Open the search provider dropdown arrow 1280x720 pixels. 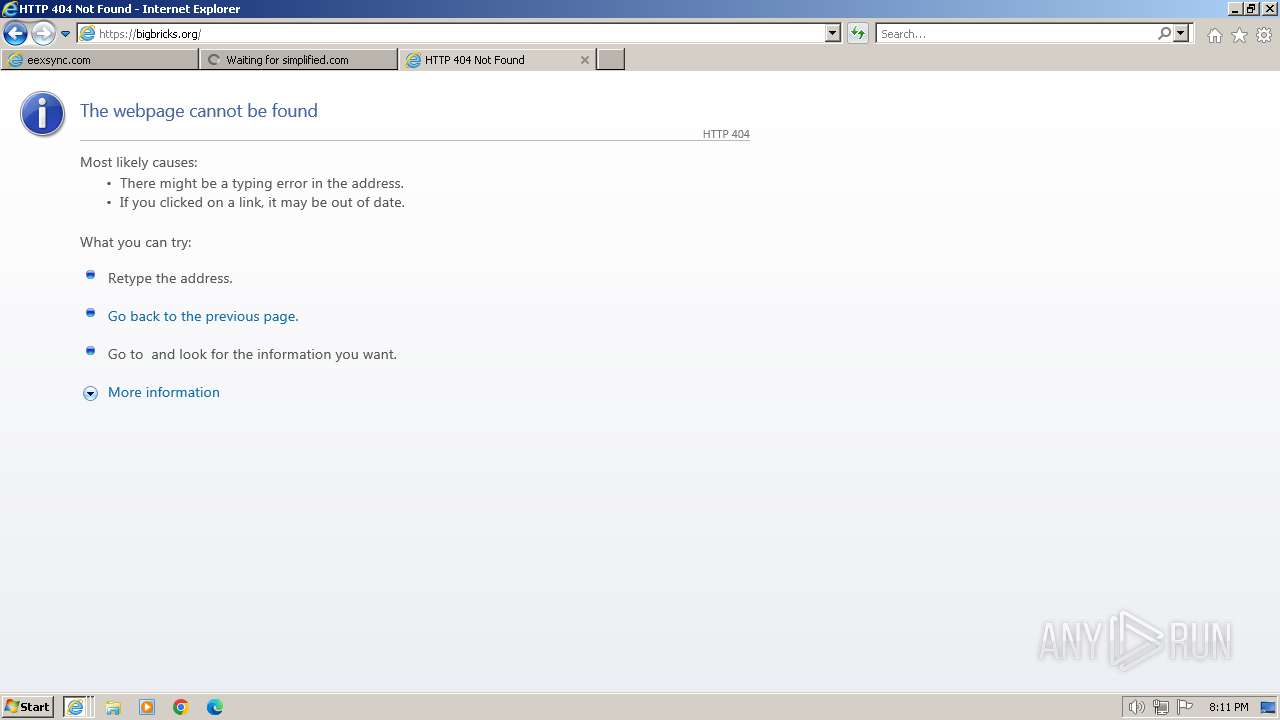pyautogui.click(x=1181, y=33)
